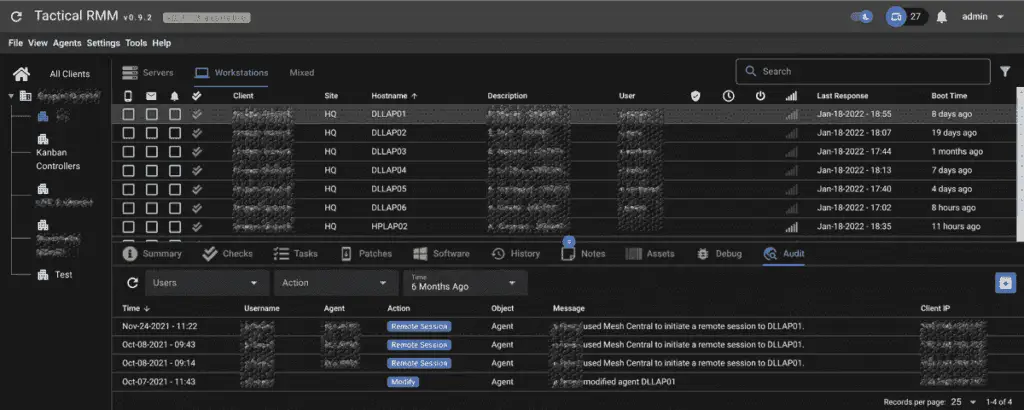1024x410 pixels.
Task: Tick the email alert checkbox for DLLAP03
Action: tap(152, 151)
